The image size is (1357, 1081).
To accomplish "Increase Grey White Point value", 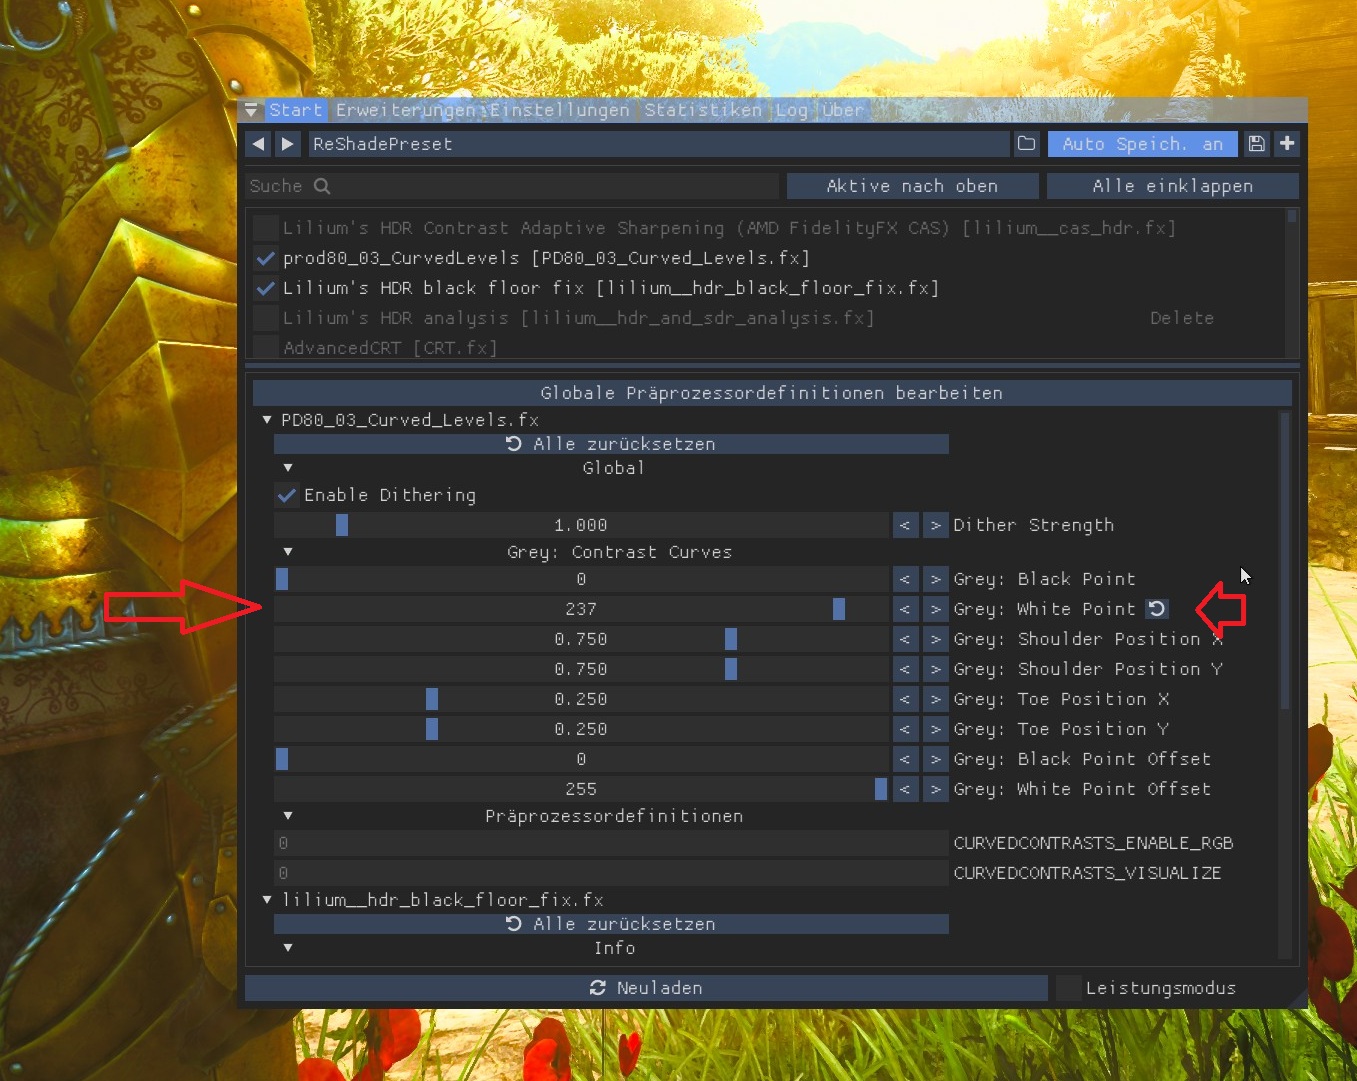I will pos(936,609).
